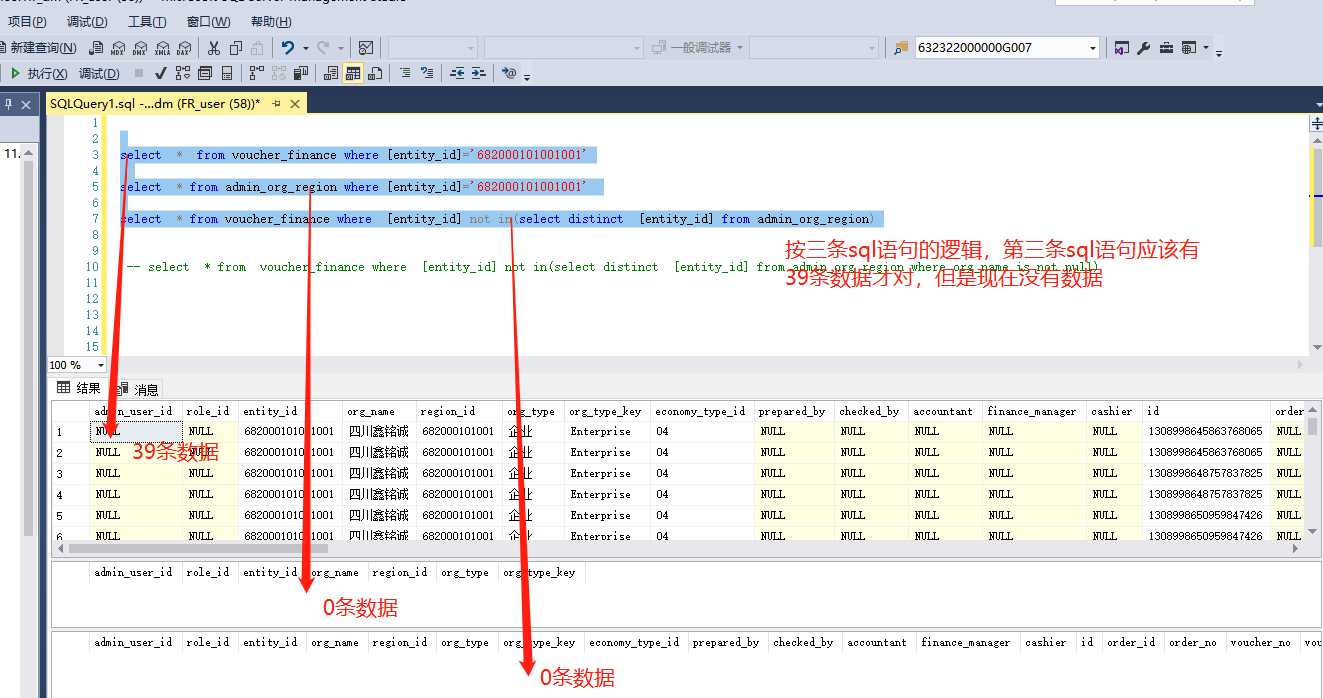Open the Query Options icon
Viewport: 1323px width, 698px height.
(205, 73)
